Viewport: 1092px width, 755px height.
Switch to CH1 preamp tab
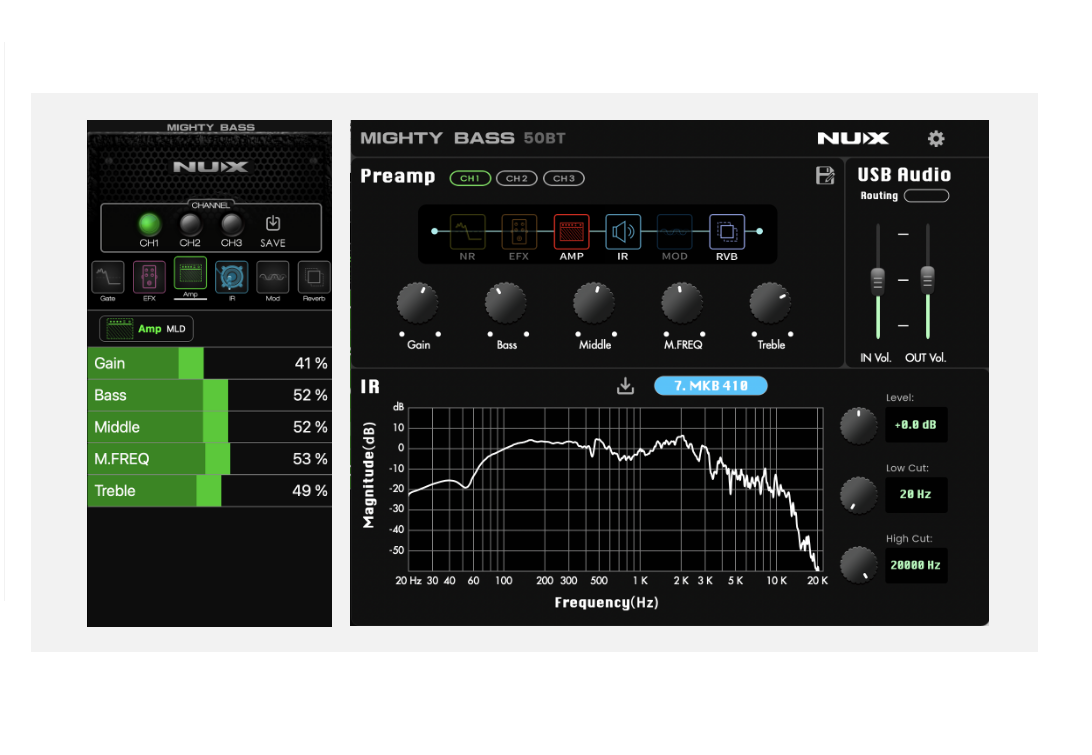click(x=470, y=178)
